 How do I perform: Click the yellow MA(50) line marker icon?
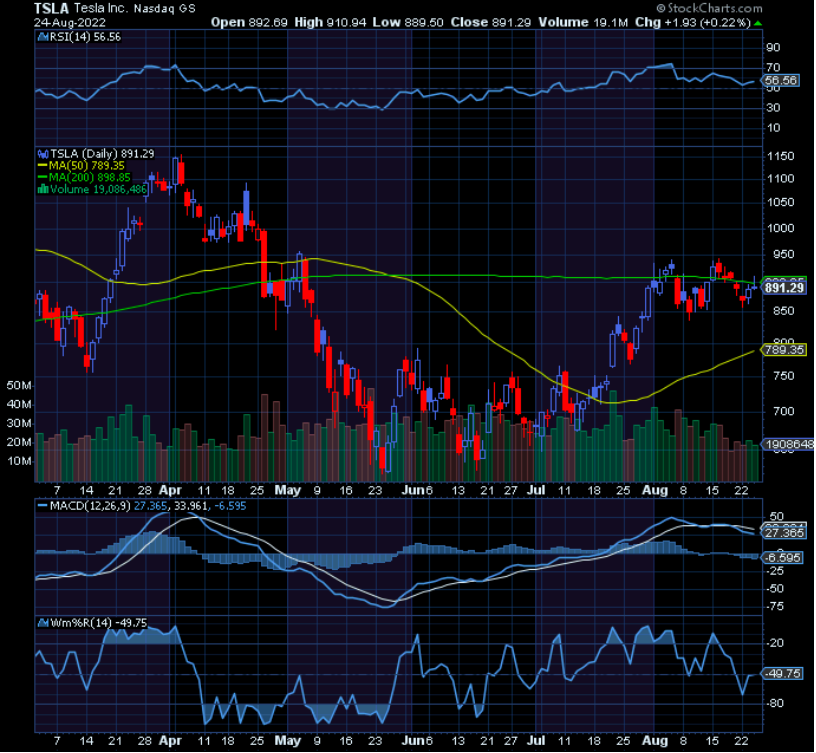[x=42, y=166]
